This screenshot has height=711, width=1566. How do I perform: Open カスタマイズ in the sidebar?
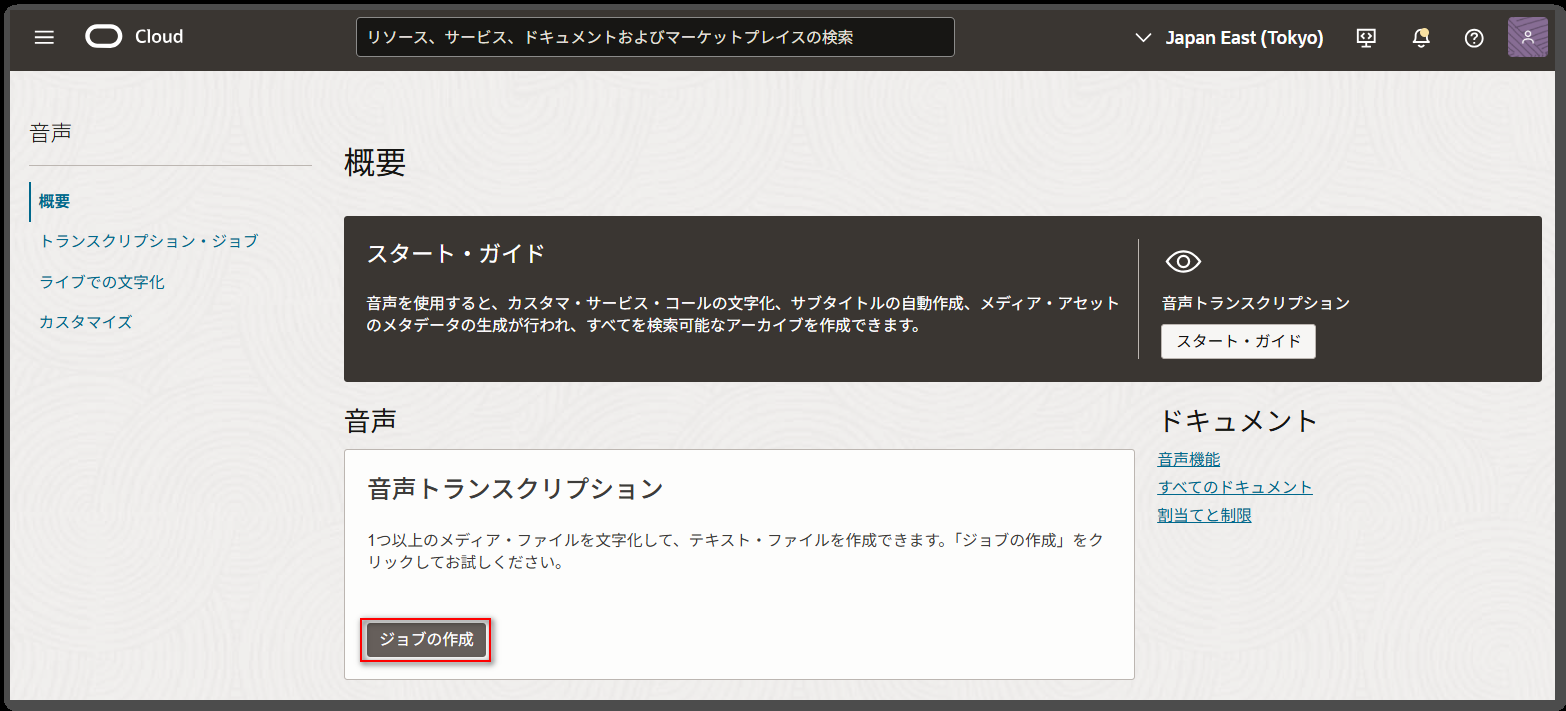pos(85,322)
